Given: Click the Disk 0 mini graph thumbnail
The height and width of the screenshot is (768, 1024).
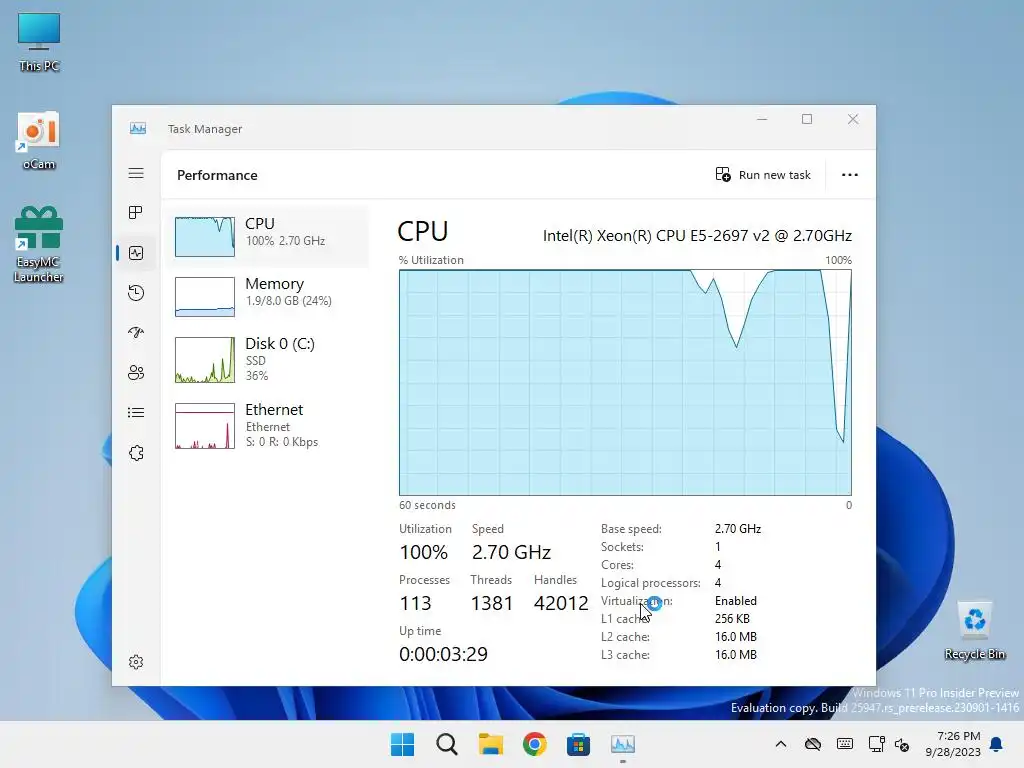Looking at the screenshot, I should 205,360.
